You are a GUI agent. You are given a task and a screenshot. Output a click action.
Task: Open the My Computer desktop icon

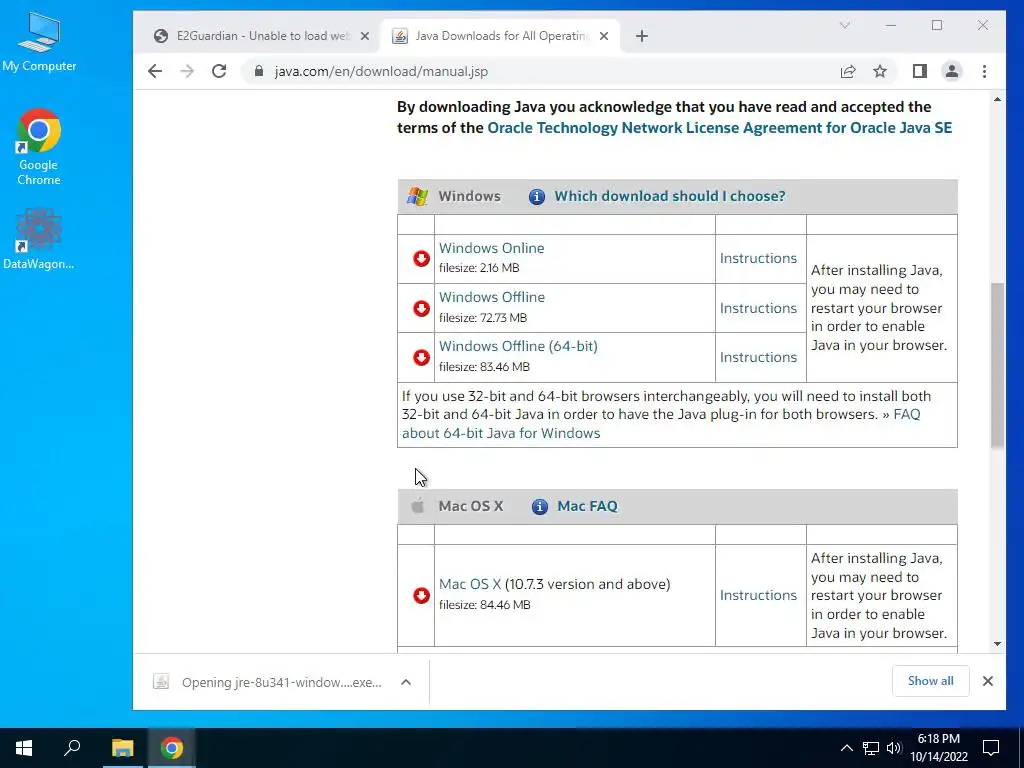pos(39,42)
